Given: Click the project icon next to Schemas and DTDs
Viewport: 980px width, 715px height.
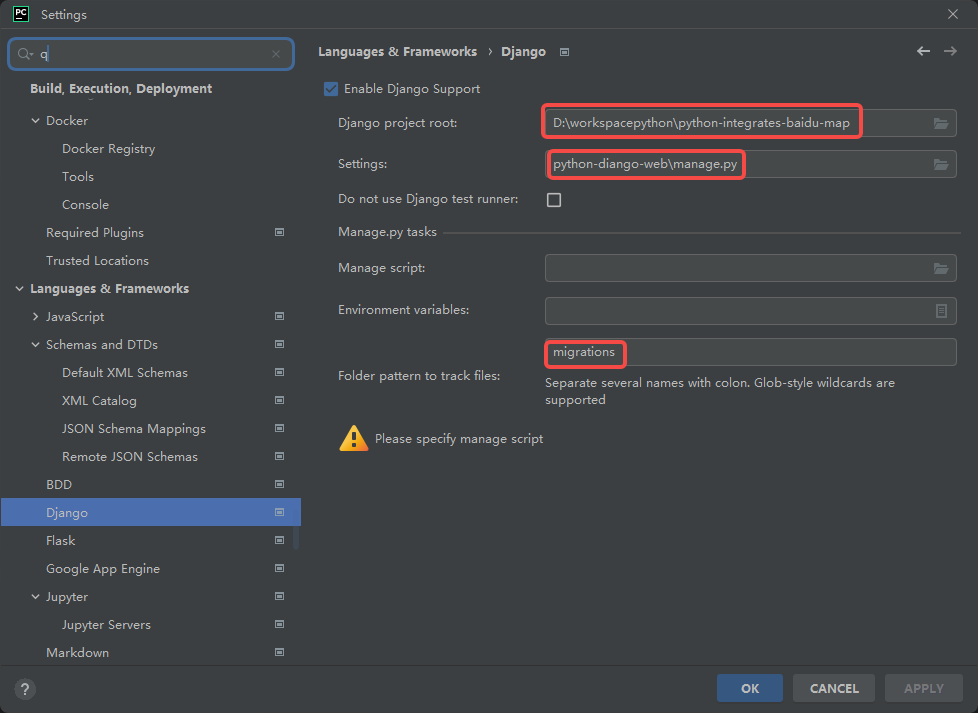Looking at the screenshot, I should point(279,344).
